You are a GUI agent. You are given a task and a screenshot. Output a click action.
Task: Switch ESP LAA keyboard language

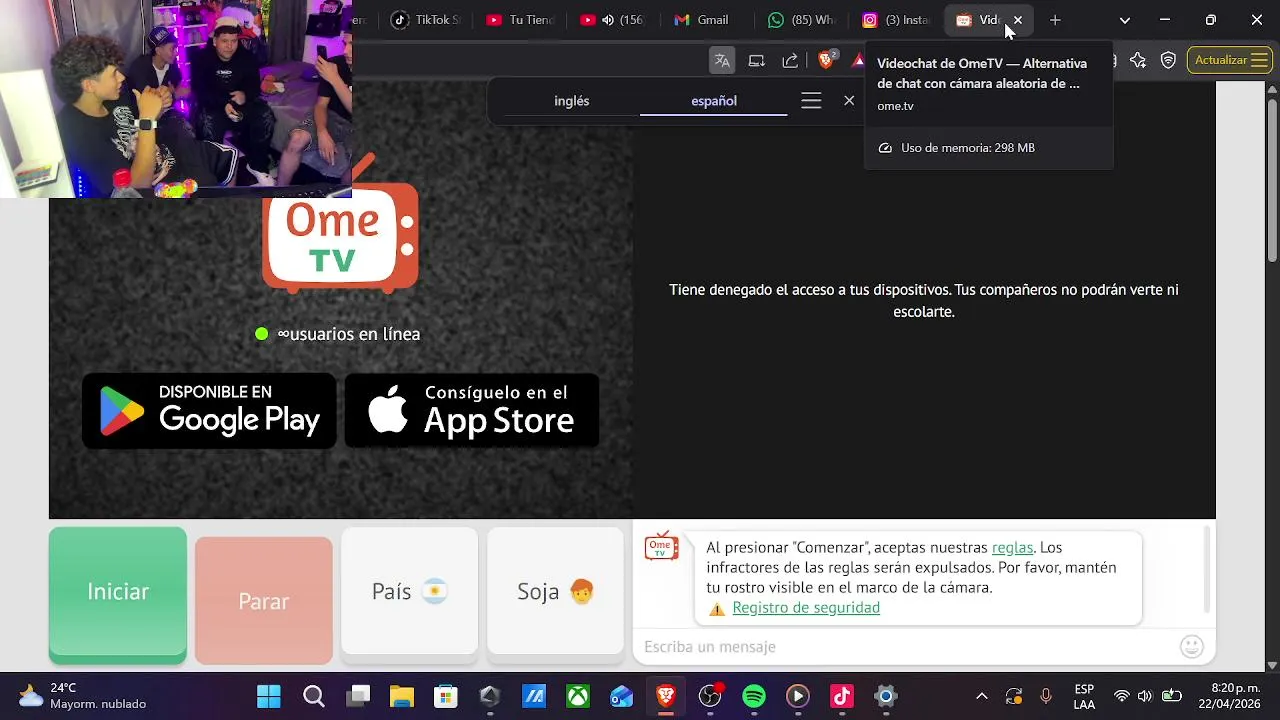coord(1084,696)
